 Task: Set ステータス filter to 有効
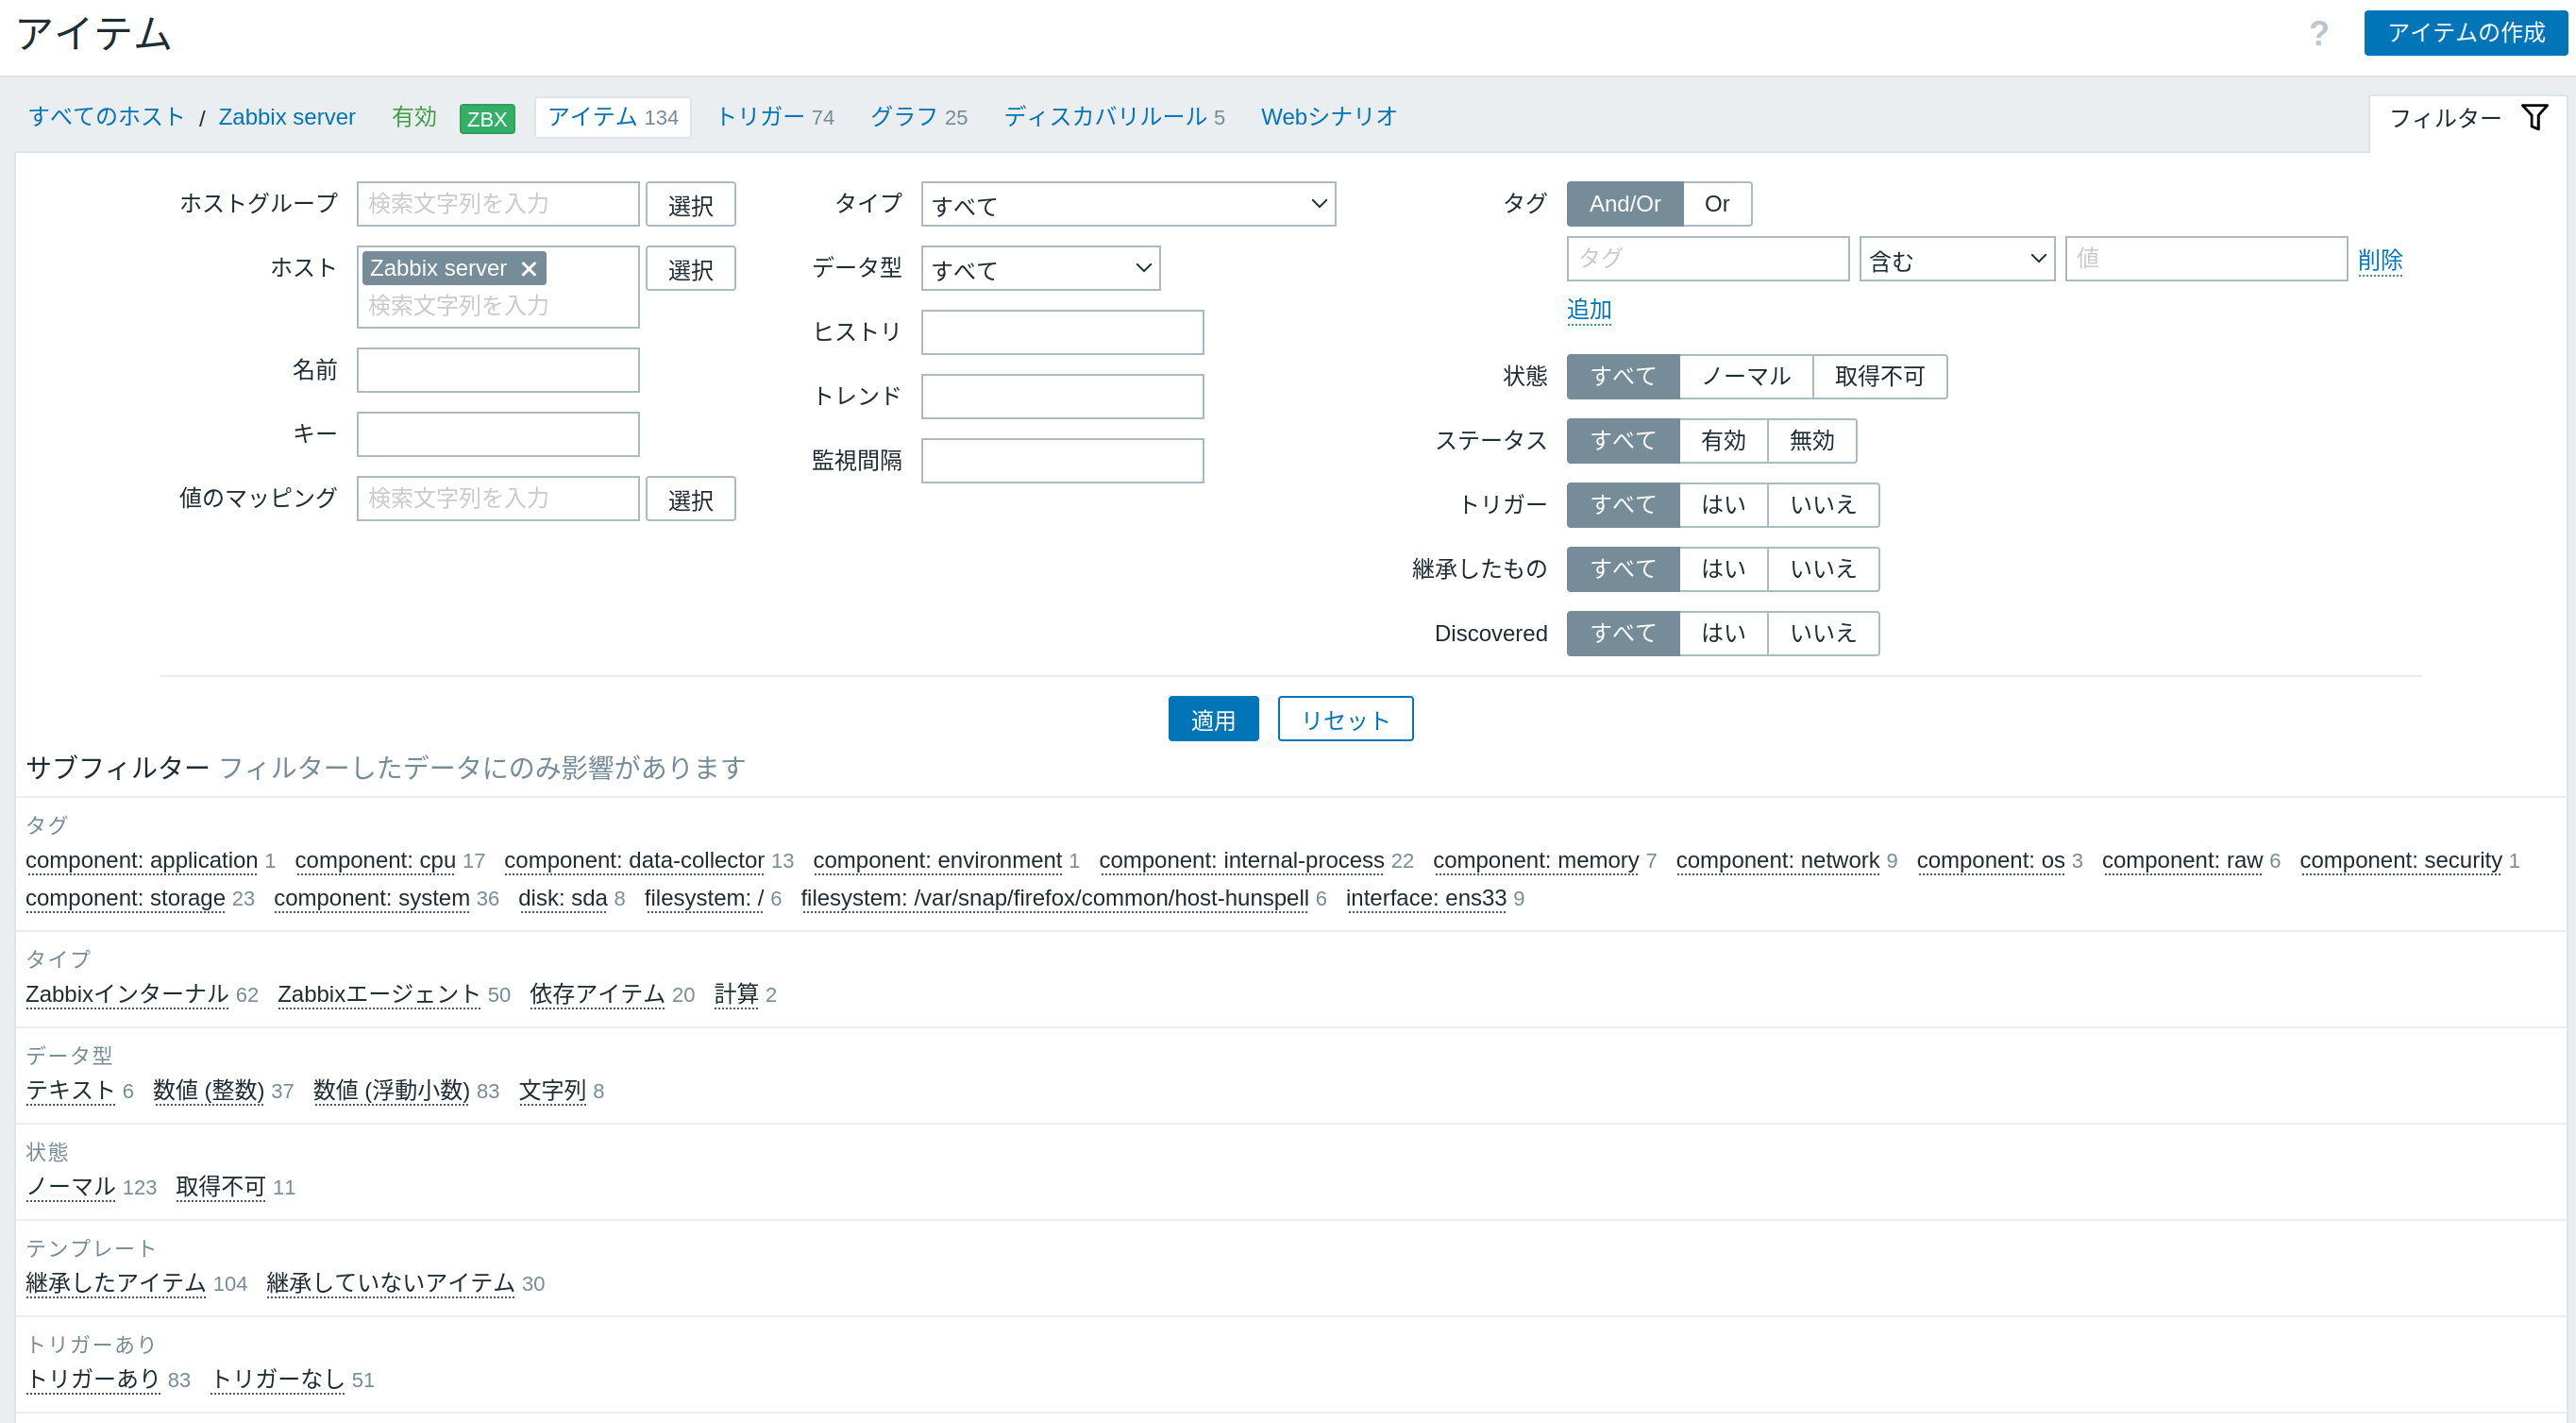click(1722, 440)
